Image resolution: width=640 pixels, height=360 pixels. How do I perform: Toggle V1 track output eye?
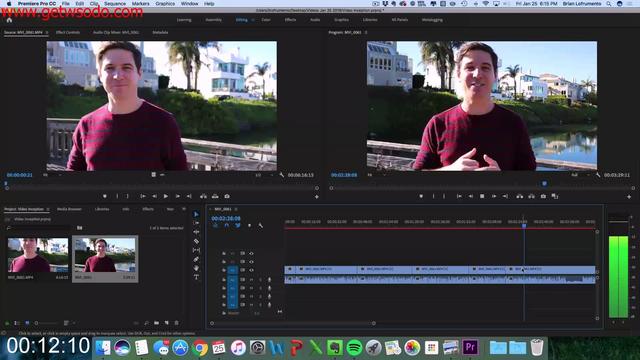pos(251,270)
